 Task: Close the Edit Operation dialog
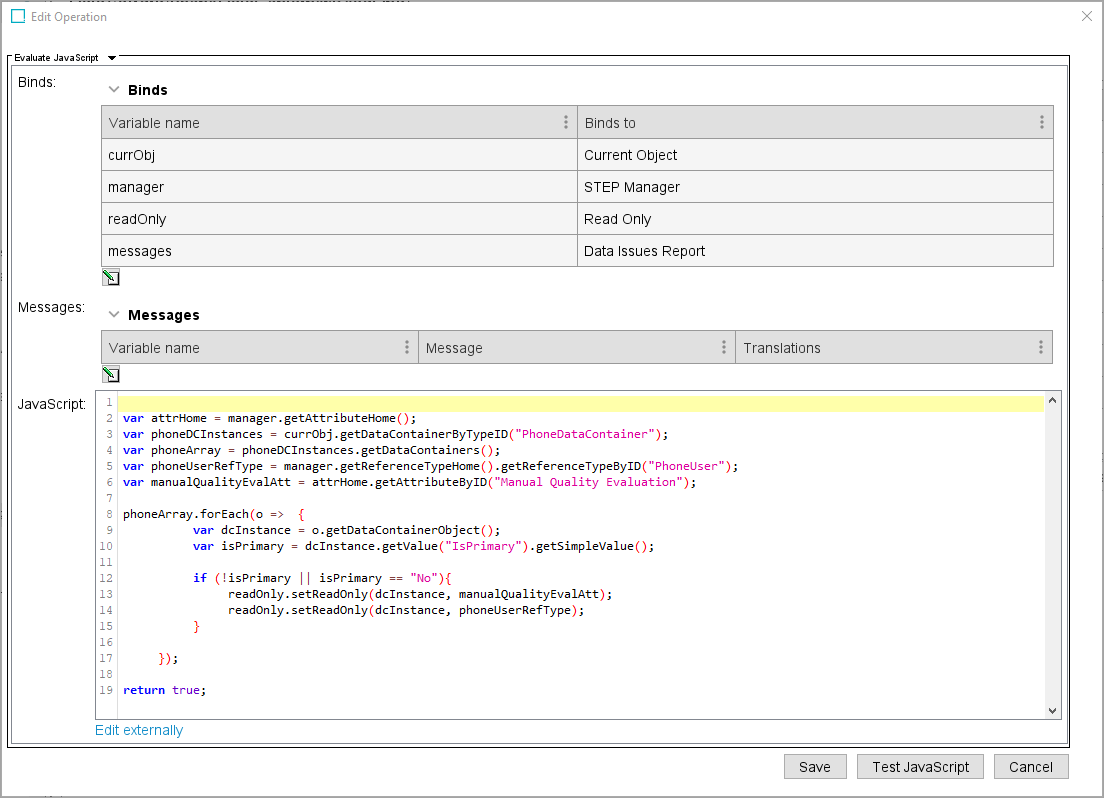point(1087,16)
